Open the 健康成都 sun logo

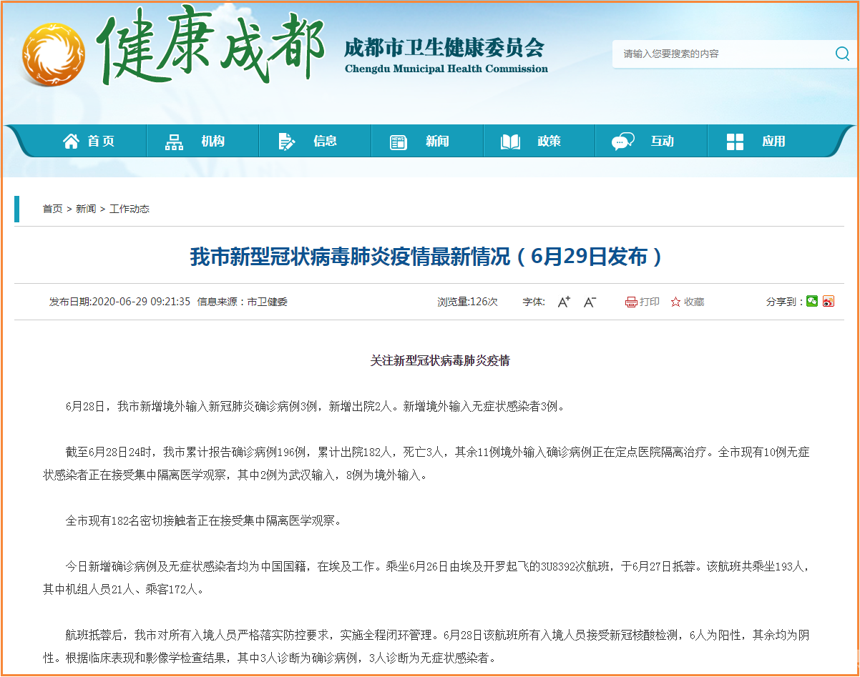53,54
